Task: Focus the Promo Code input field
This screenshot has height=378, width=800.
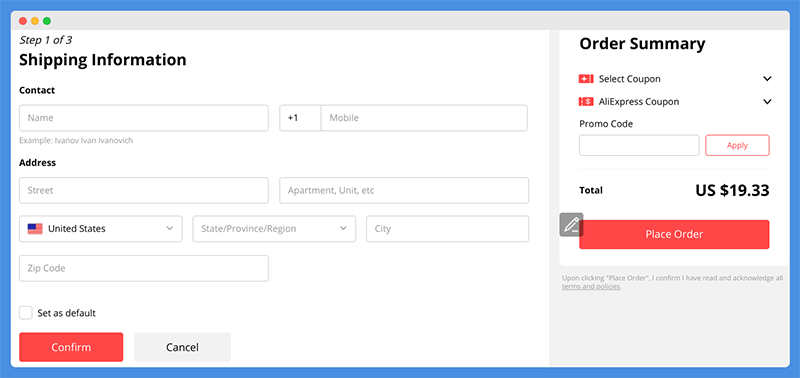Action: (639, 145)
